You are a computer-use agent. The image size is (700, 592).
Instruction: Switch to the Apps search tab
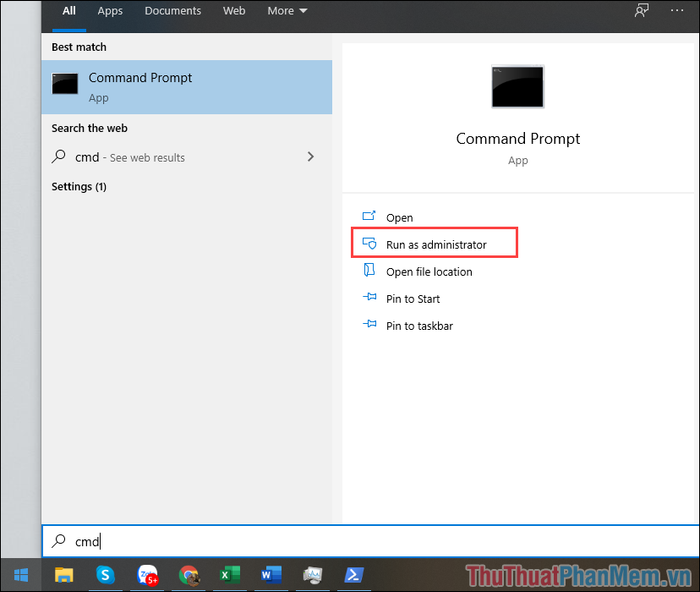point(110,11)
